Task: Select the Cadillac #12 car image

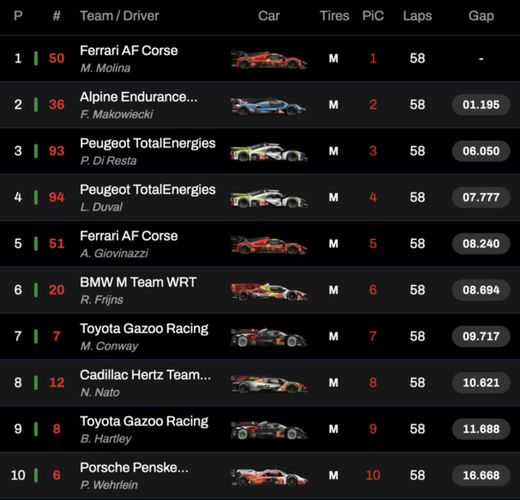Action: coord(269,384)
